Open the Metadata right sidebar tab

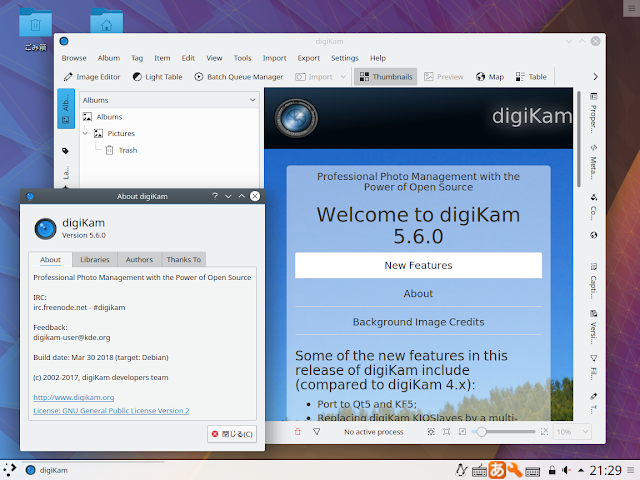pos(593,162)
